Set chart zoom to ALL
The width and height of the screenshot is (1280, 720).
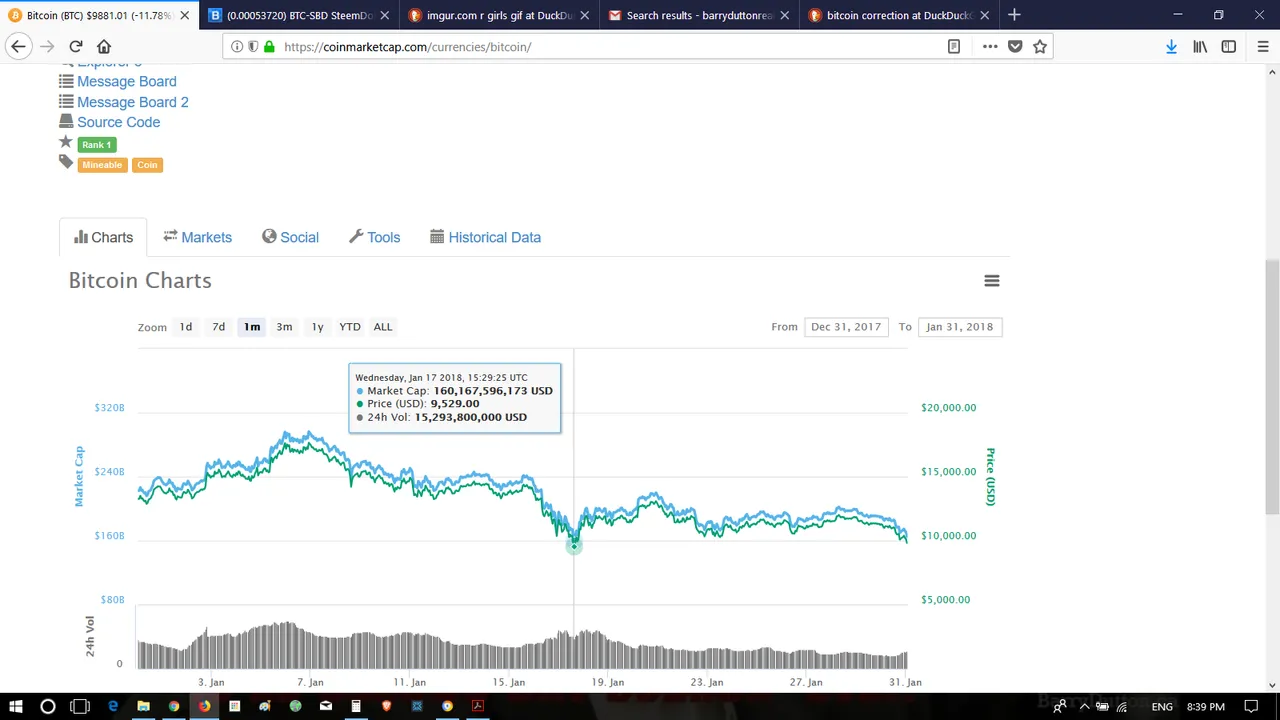[383, 327]
